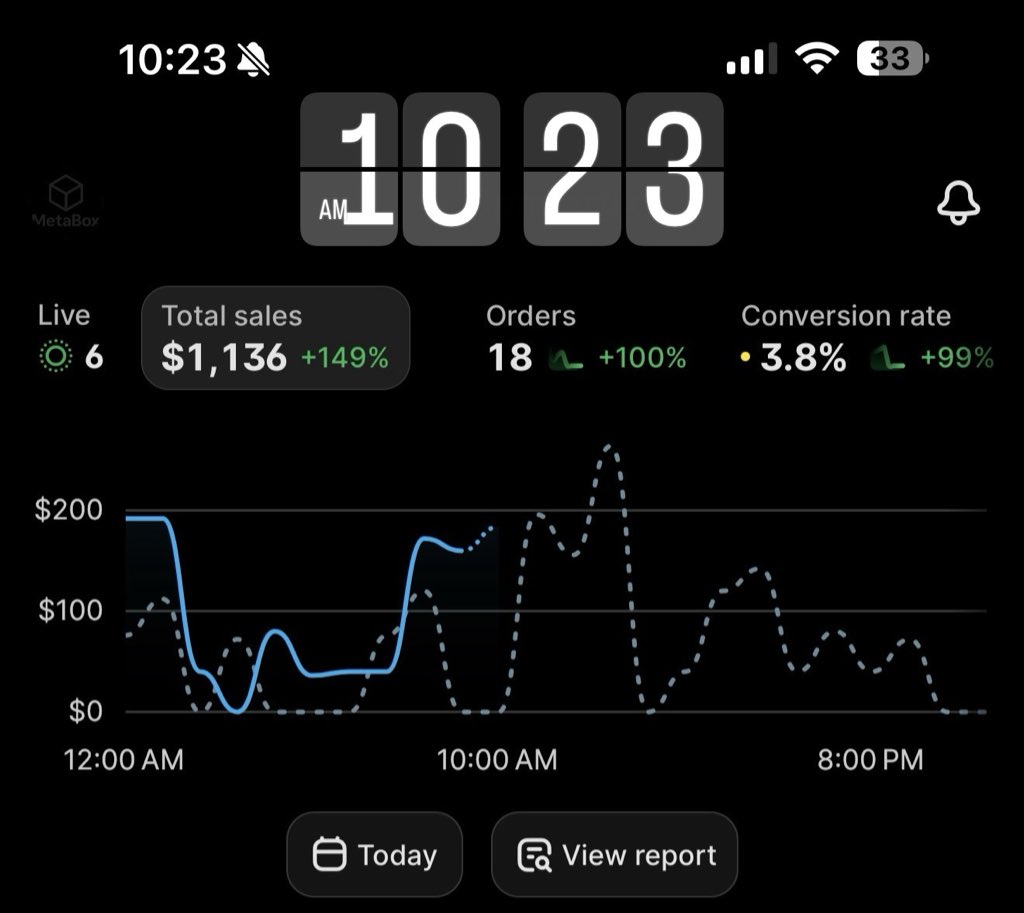This screenshot has width=1024, height=913.
Task: Tap the blue sales line peak
Action: tap(145, 519)
